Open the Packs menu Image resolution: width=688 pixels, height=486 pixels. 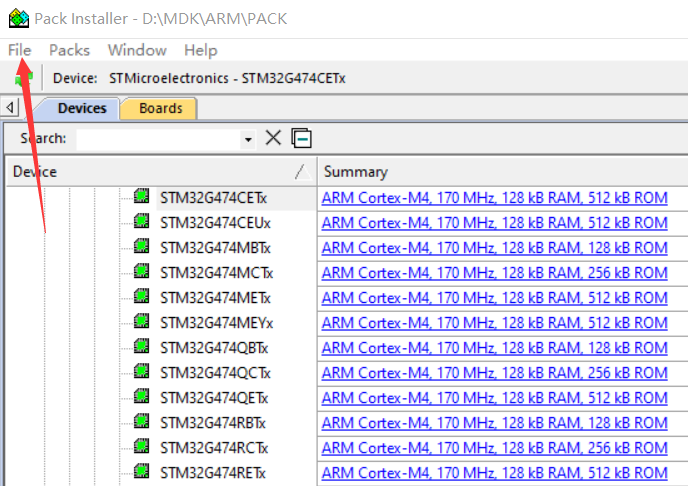[x=69, y=50]
